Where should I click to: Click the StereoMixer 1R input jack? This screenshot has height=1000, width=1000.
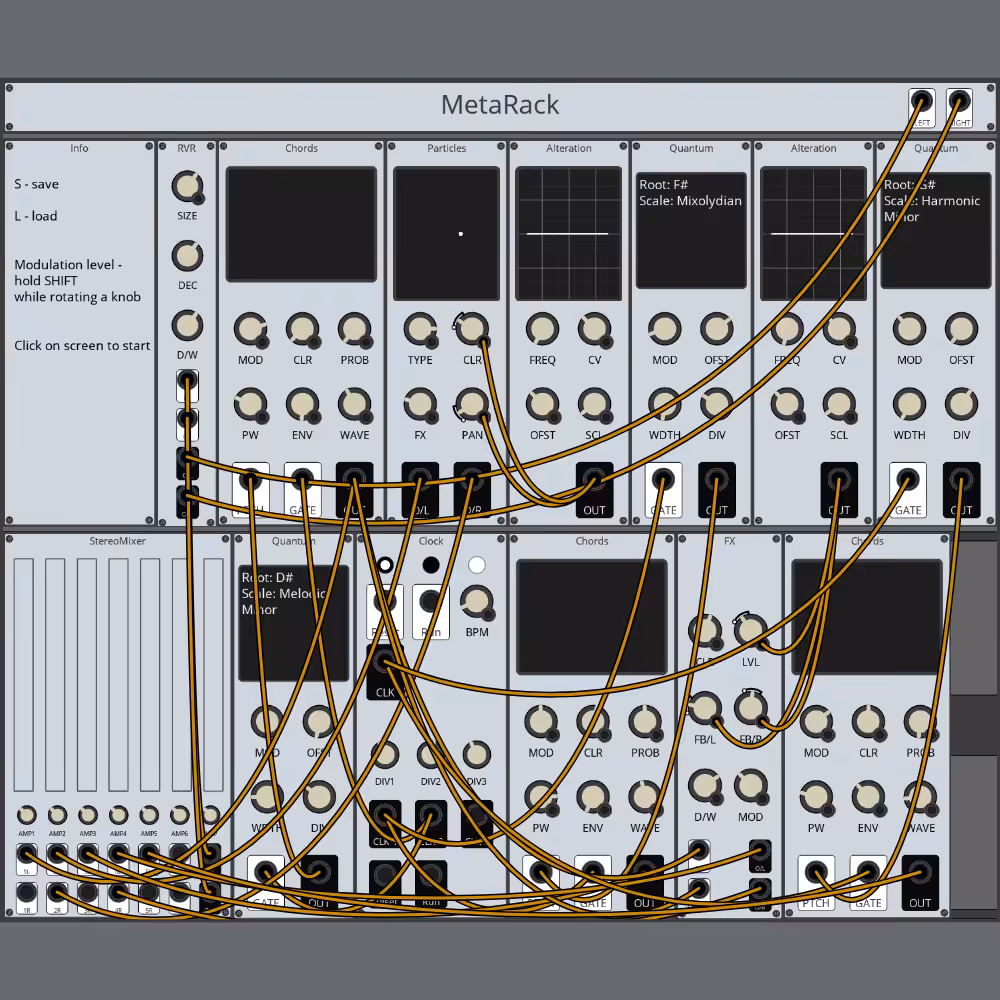coord(26,892)
